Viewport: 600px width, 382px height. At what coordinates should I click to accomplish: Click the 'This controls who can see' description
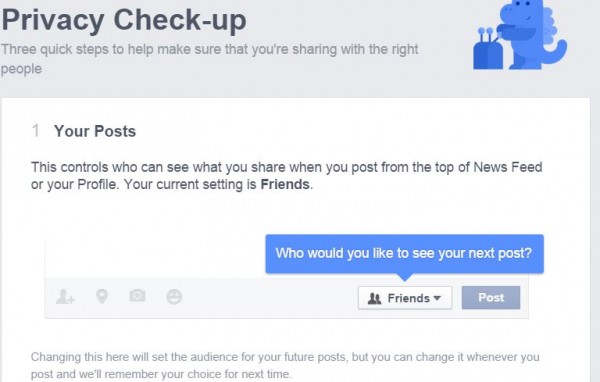pyautogui.click(x=287, y=176)
